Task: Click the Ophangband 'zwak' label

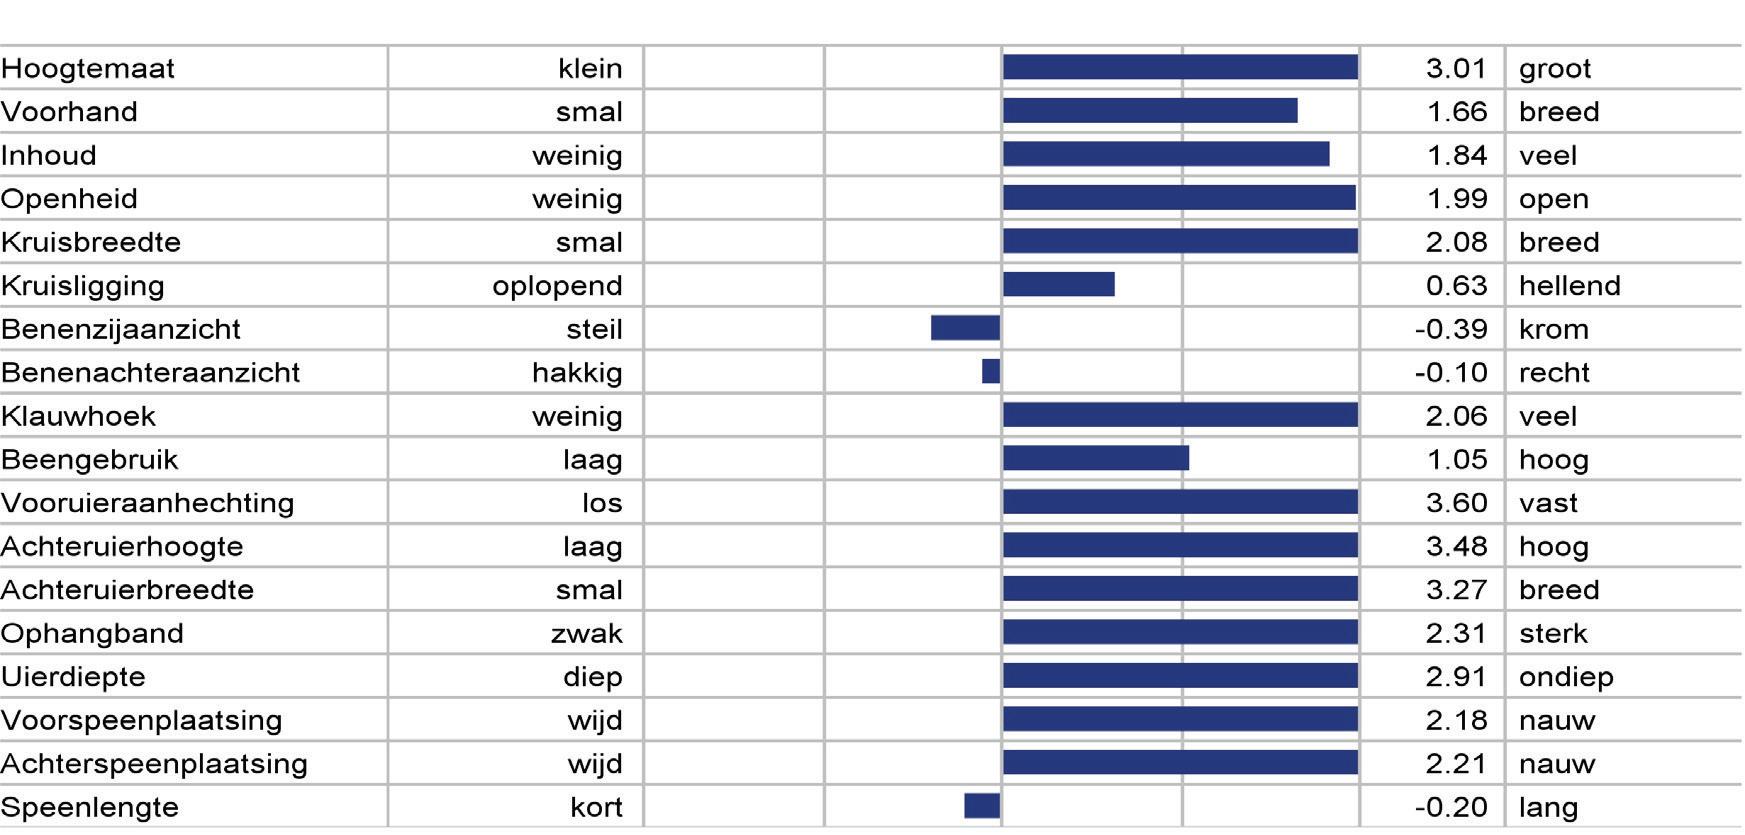Action: point(587,634)
